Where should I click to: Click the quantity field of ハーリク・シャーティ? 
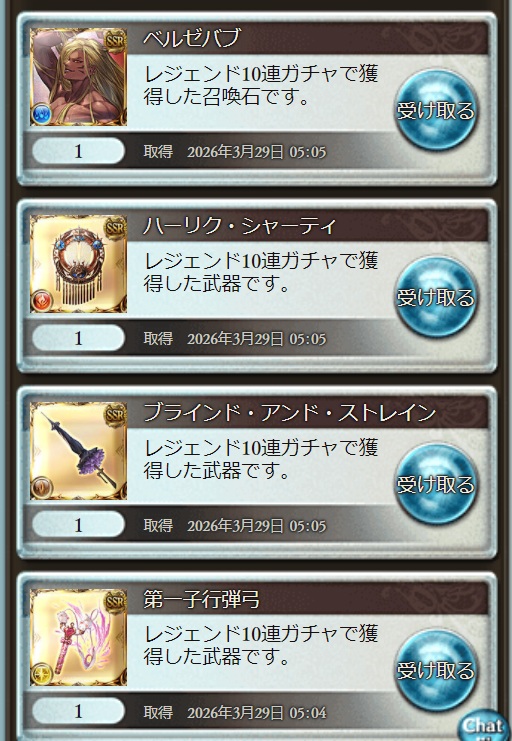[78, 338]
